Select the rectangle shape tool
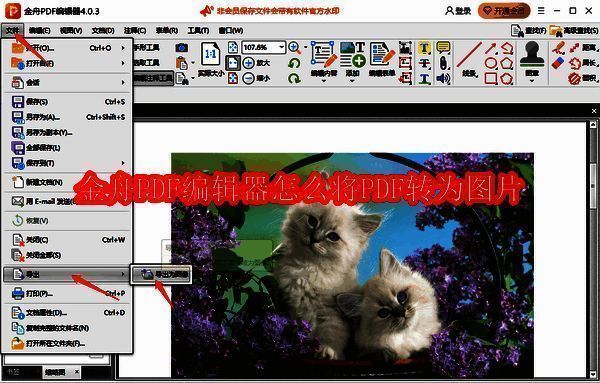This screenshot has width=600, height=383. point(491,78)
